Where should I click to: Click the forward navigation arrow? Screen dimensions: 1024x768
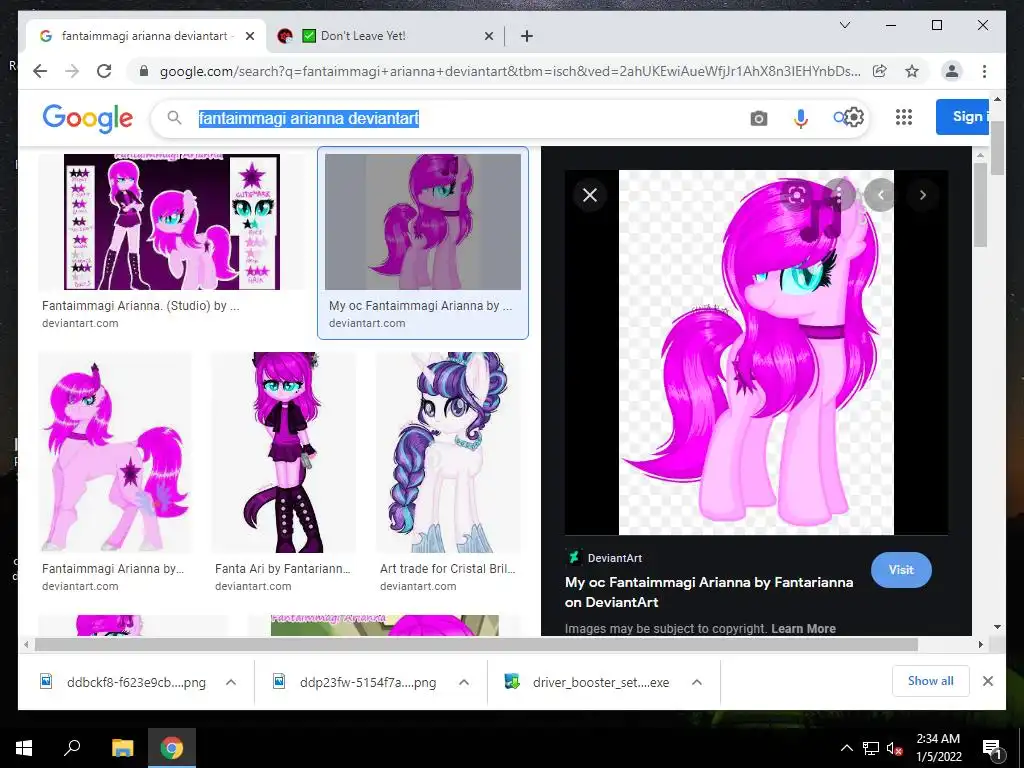tap(72, 71)
